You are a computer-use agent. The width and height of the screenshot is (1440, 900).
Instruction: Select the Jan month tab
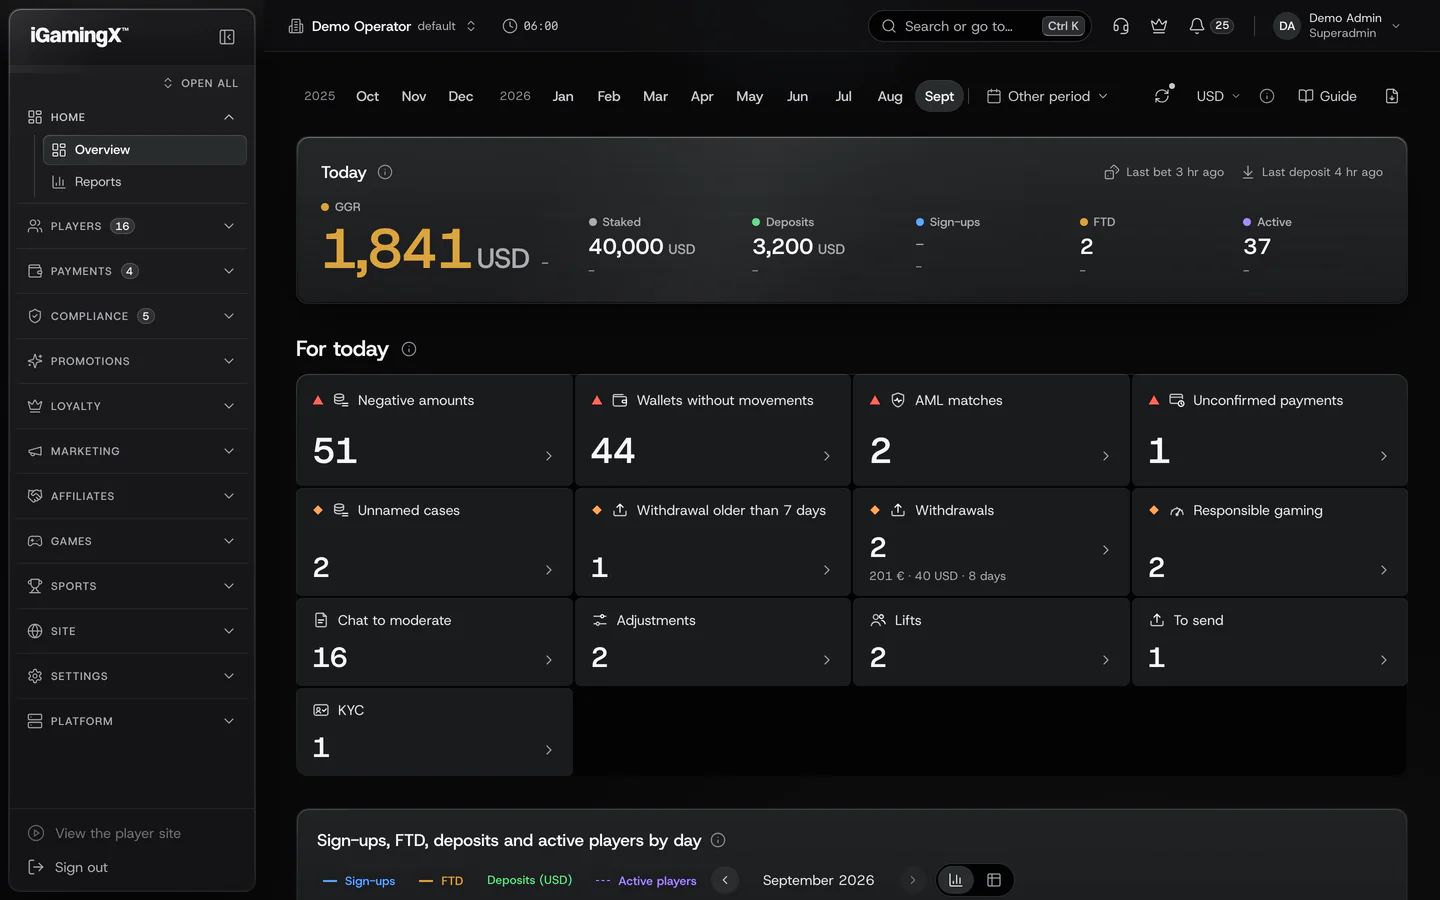pyautogui.click(x=563, y=96)
